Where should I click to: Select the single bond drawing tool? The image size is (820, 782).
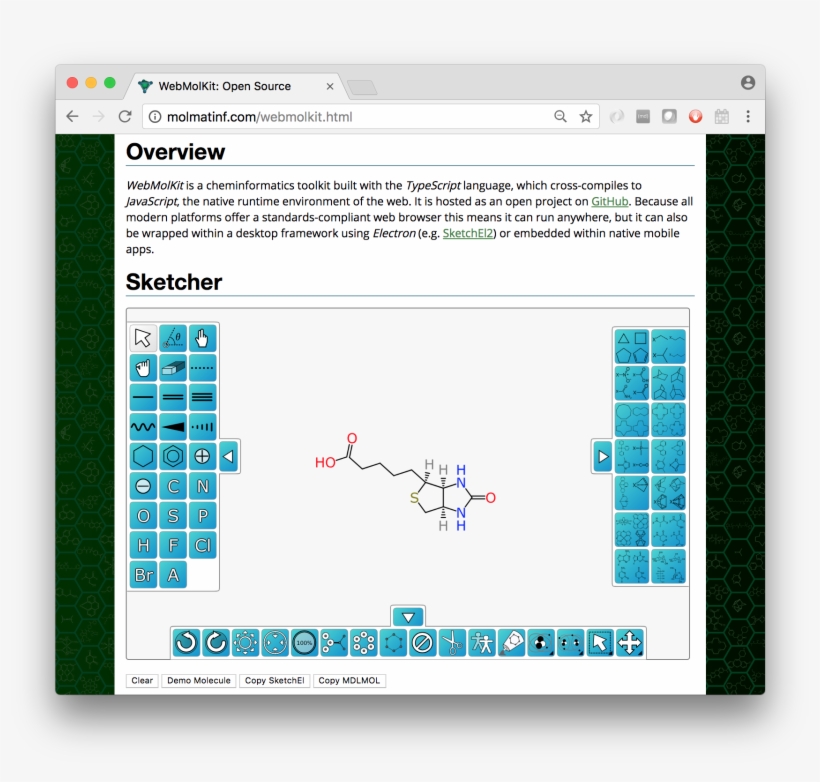[x=142, y=397]
